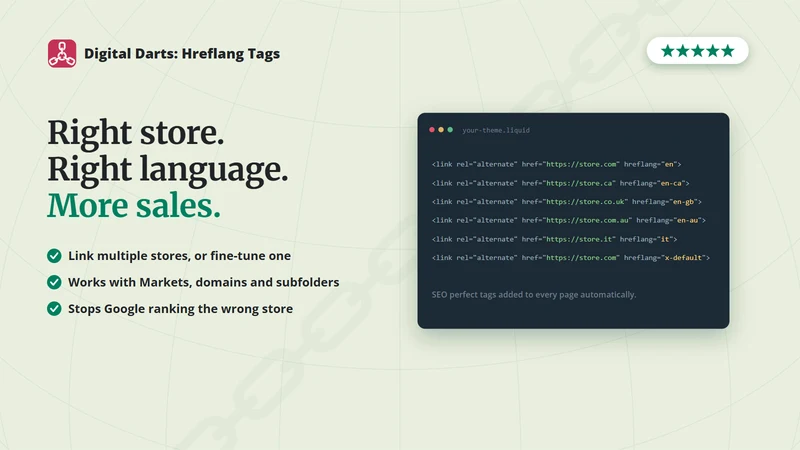Click 'Digital Darts: Hreflang Tags' title

point(182,54)
